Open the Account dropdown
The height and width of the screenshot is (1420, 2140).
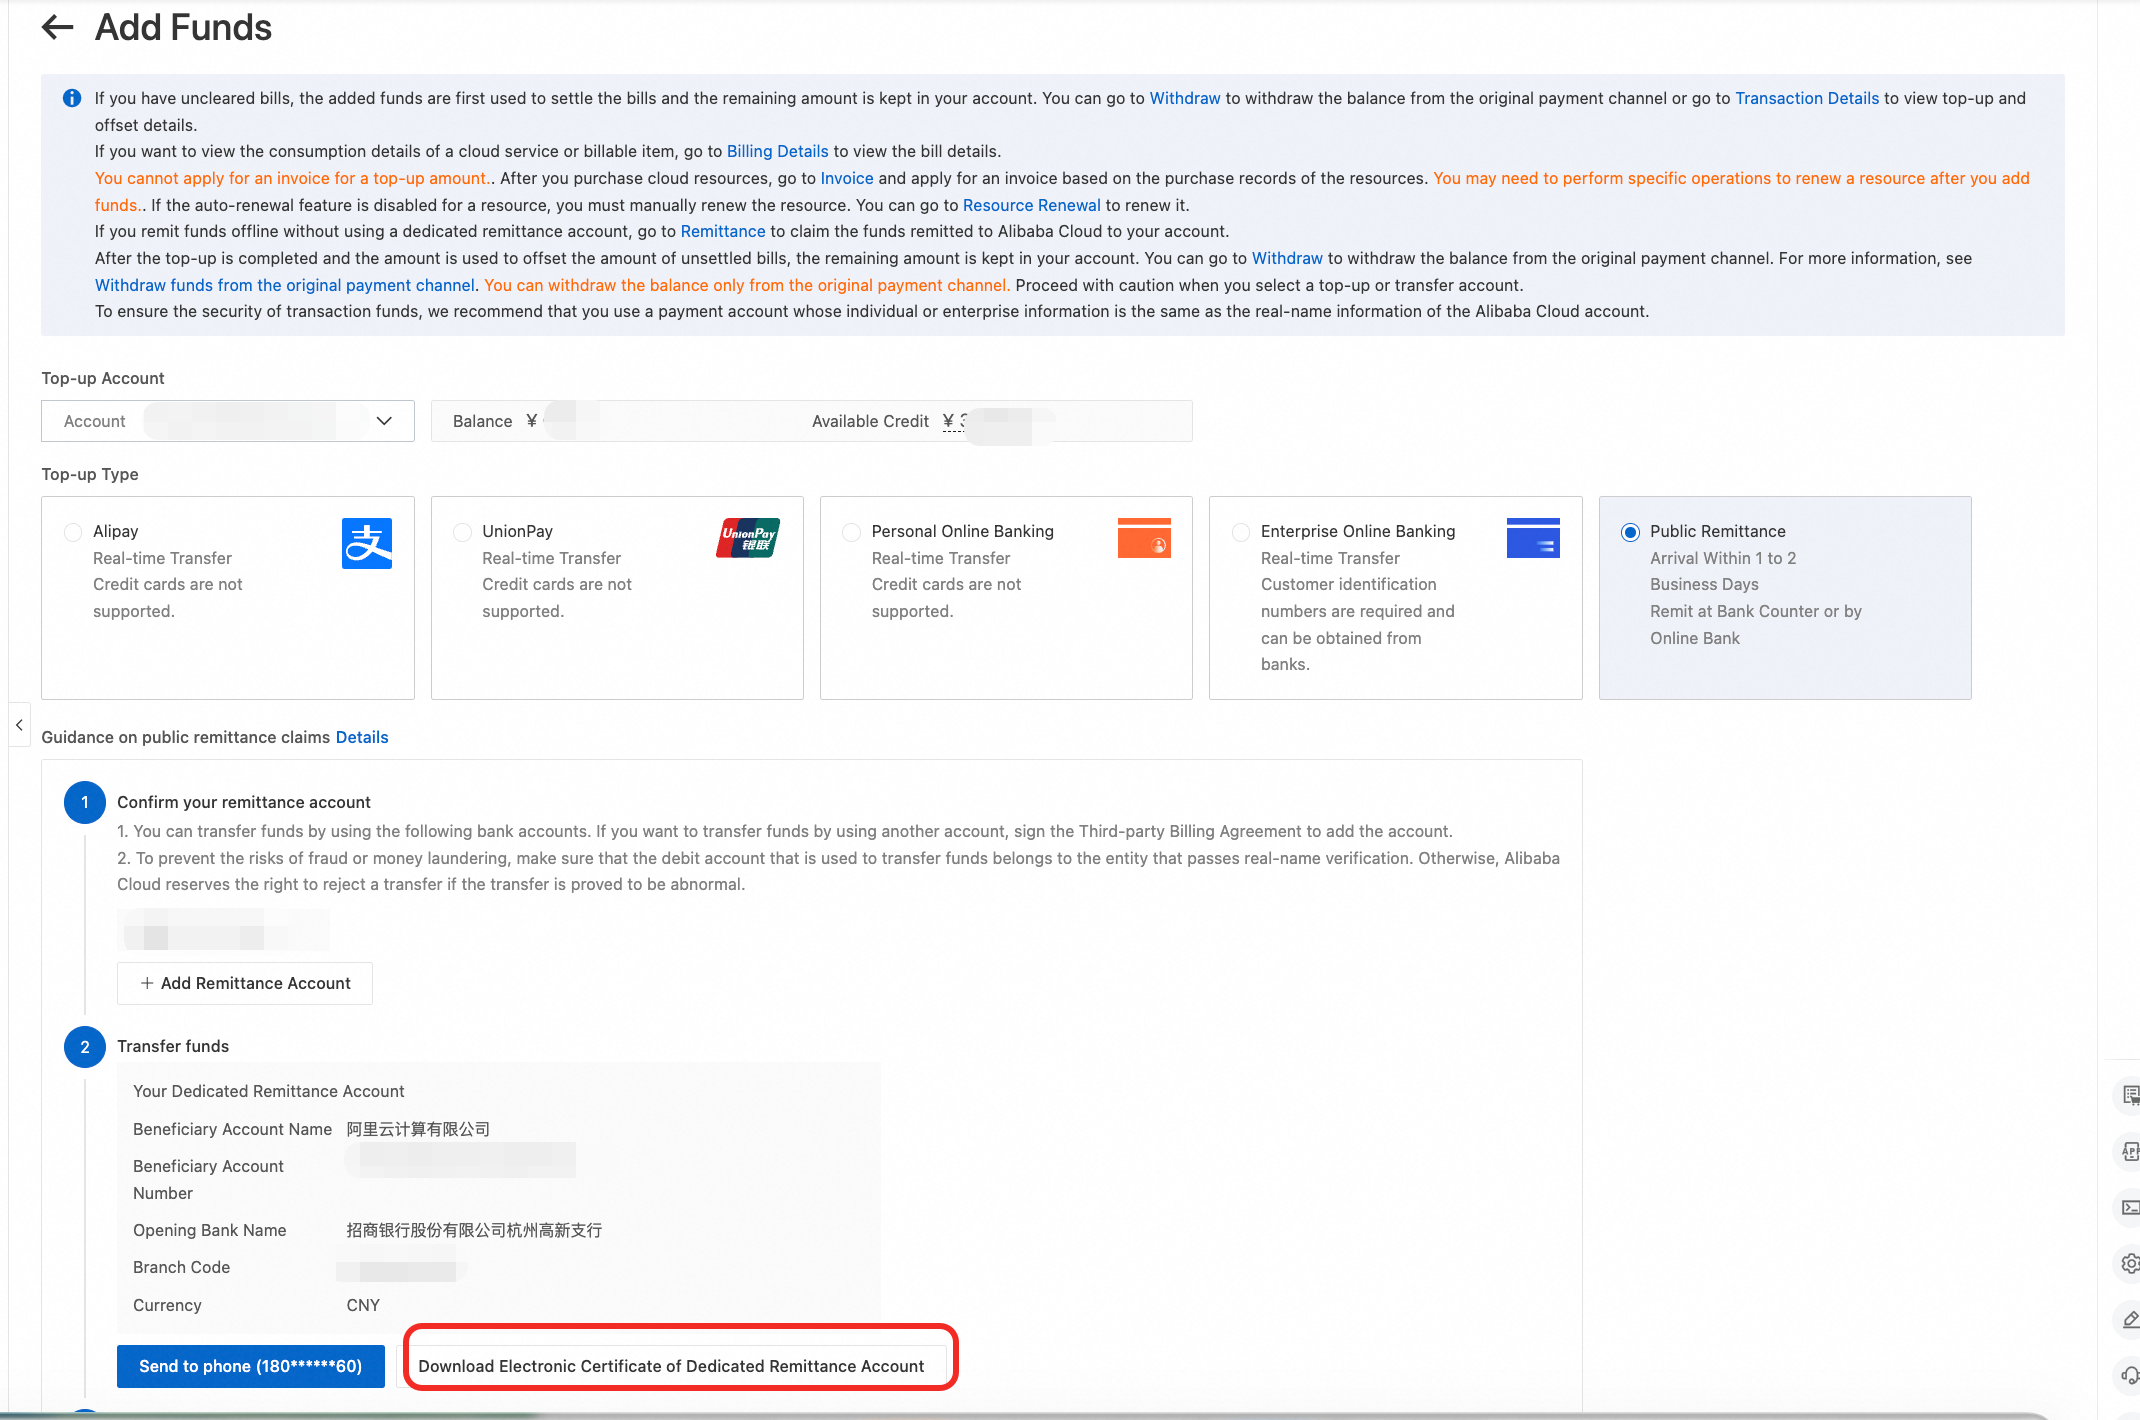pos(228,421)
